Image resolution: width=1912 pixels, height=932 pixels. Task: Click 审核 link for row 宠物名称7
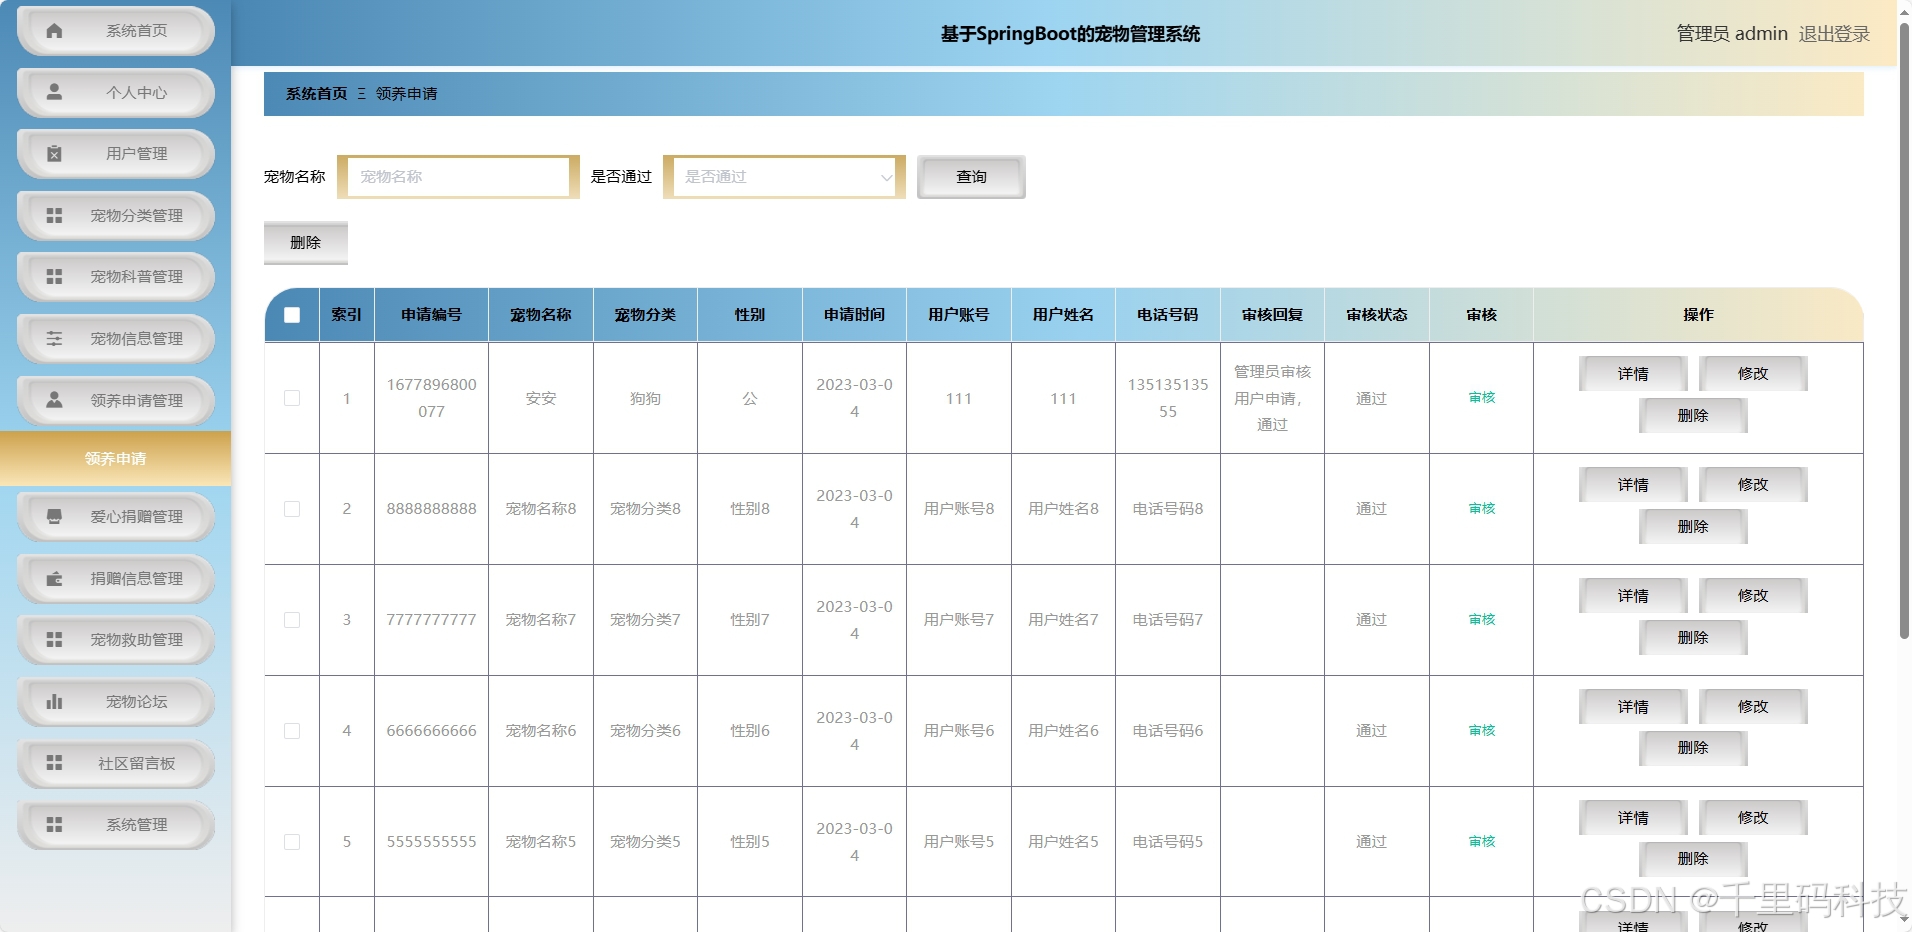(x=1482, y=620)
